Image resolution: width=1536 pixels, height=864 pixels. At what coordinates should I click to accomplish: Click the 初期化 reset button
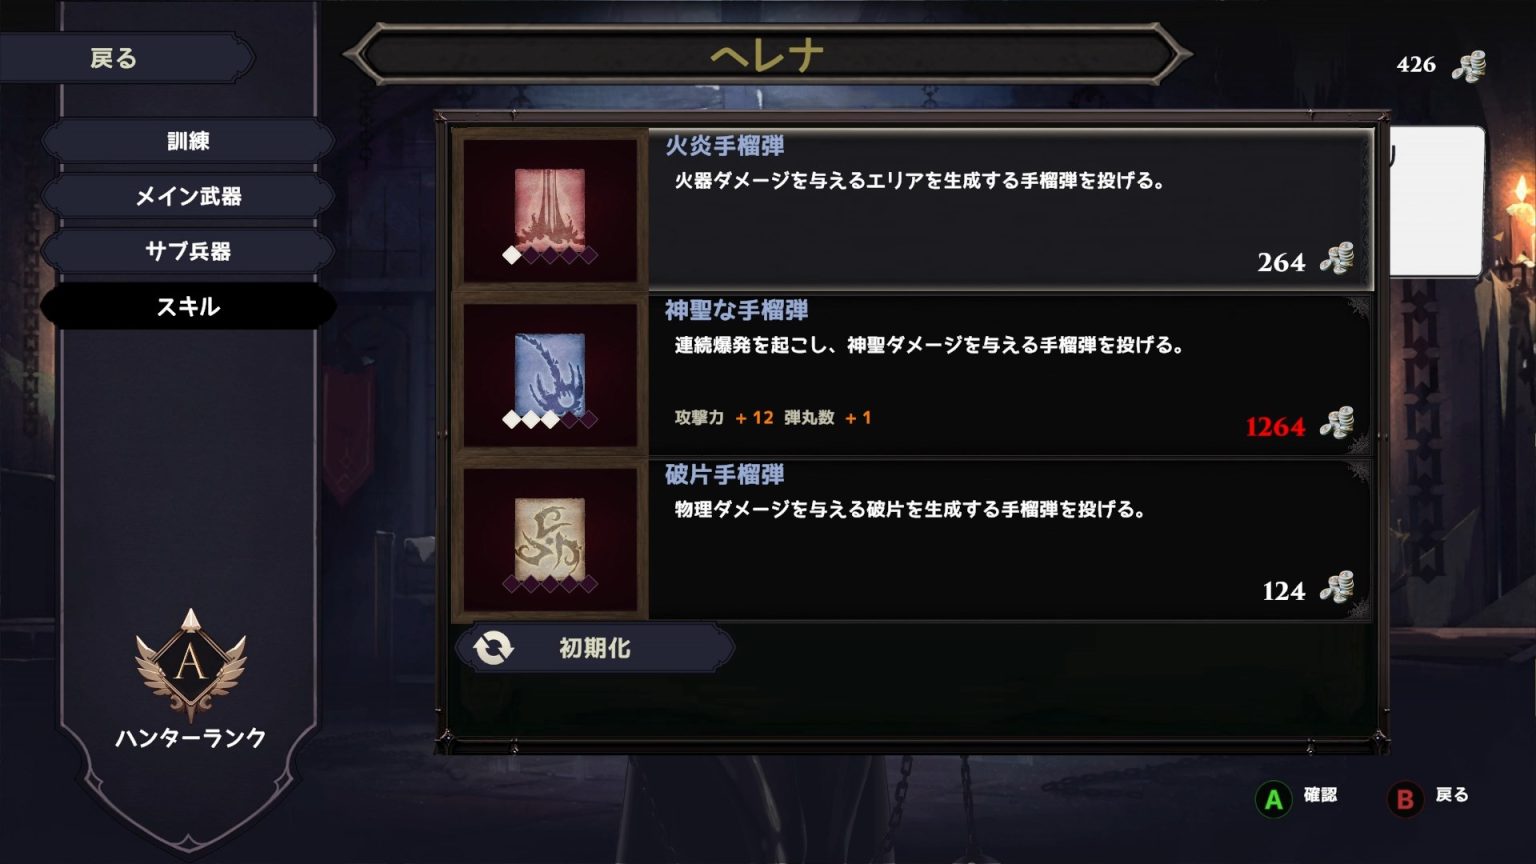[x=595, y=648]
